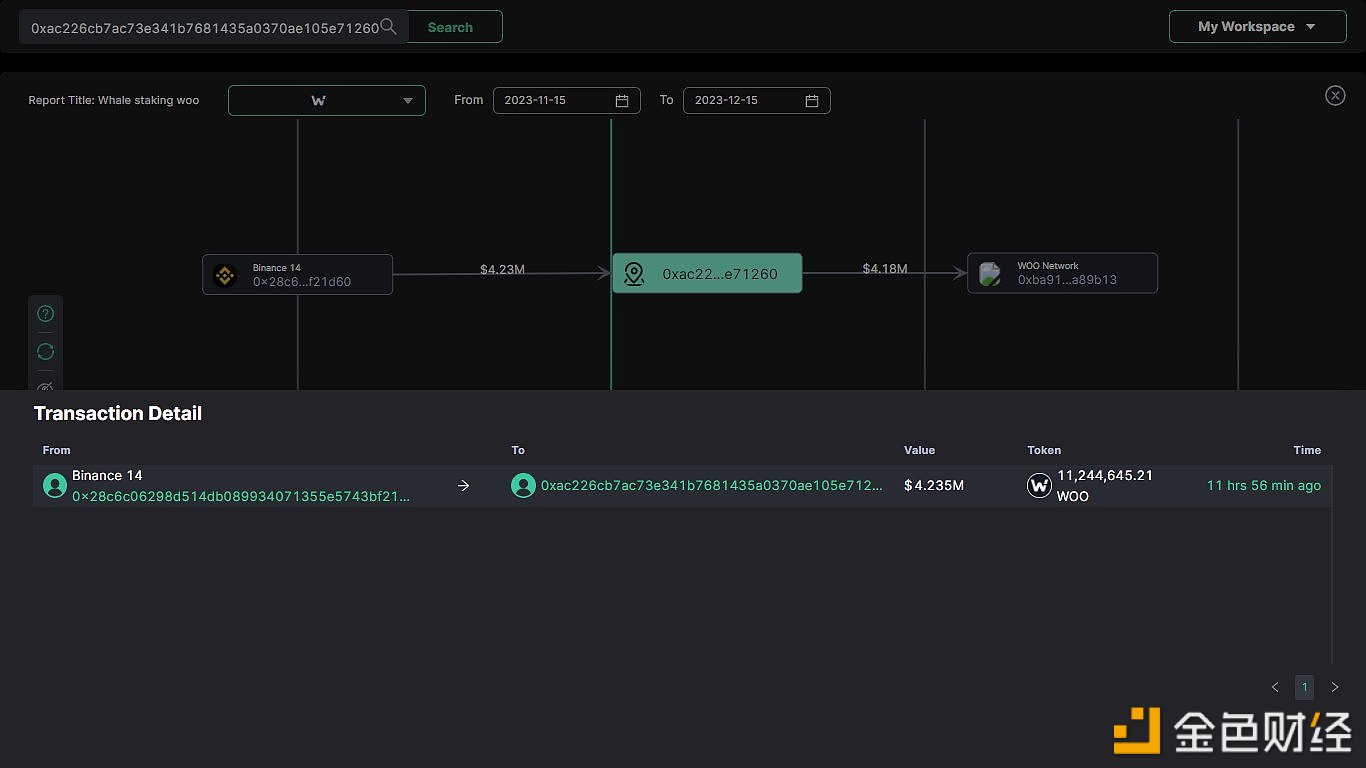This screenshot has width=1366, height=768.
Task: Toggle the eye visibility icon in sidebar
Action: [45, 386]
